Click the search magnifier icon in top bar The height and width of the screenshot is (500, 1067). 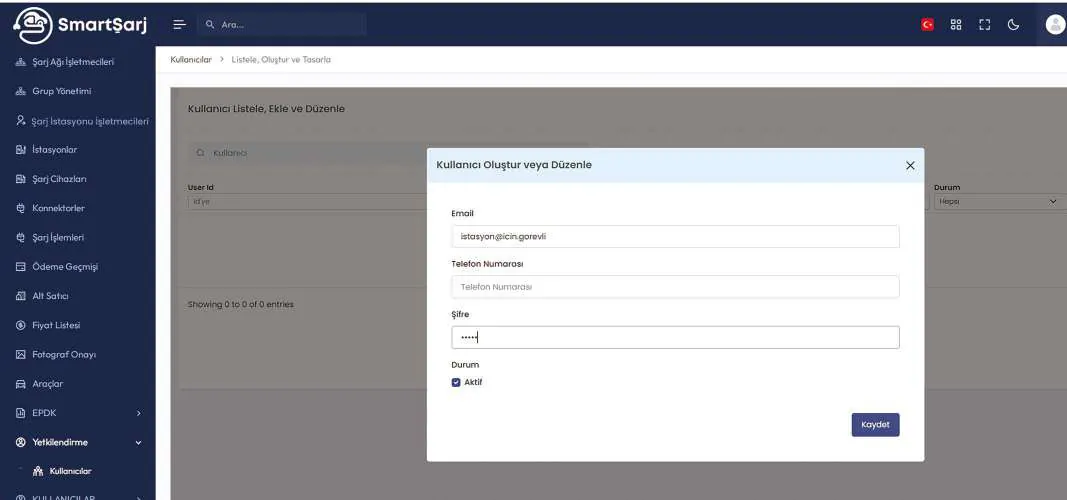click(x=210, y=24)
